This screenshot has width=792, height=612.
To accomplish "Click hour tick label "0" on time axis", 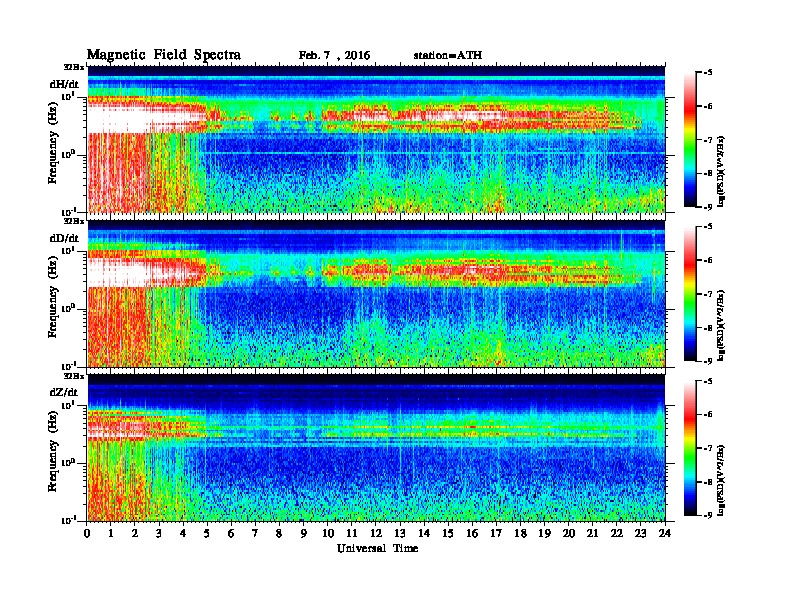I will pyautogui.click(x=87, y=534).
